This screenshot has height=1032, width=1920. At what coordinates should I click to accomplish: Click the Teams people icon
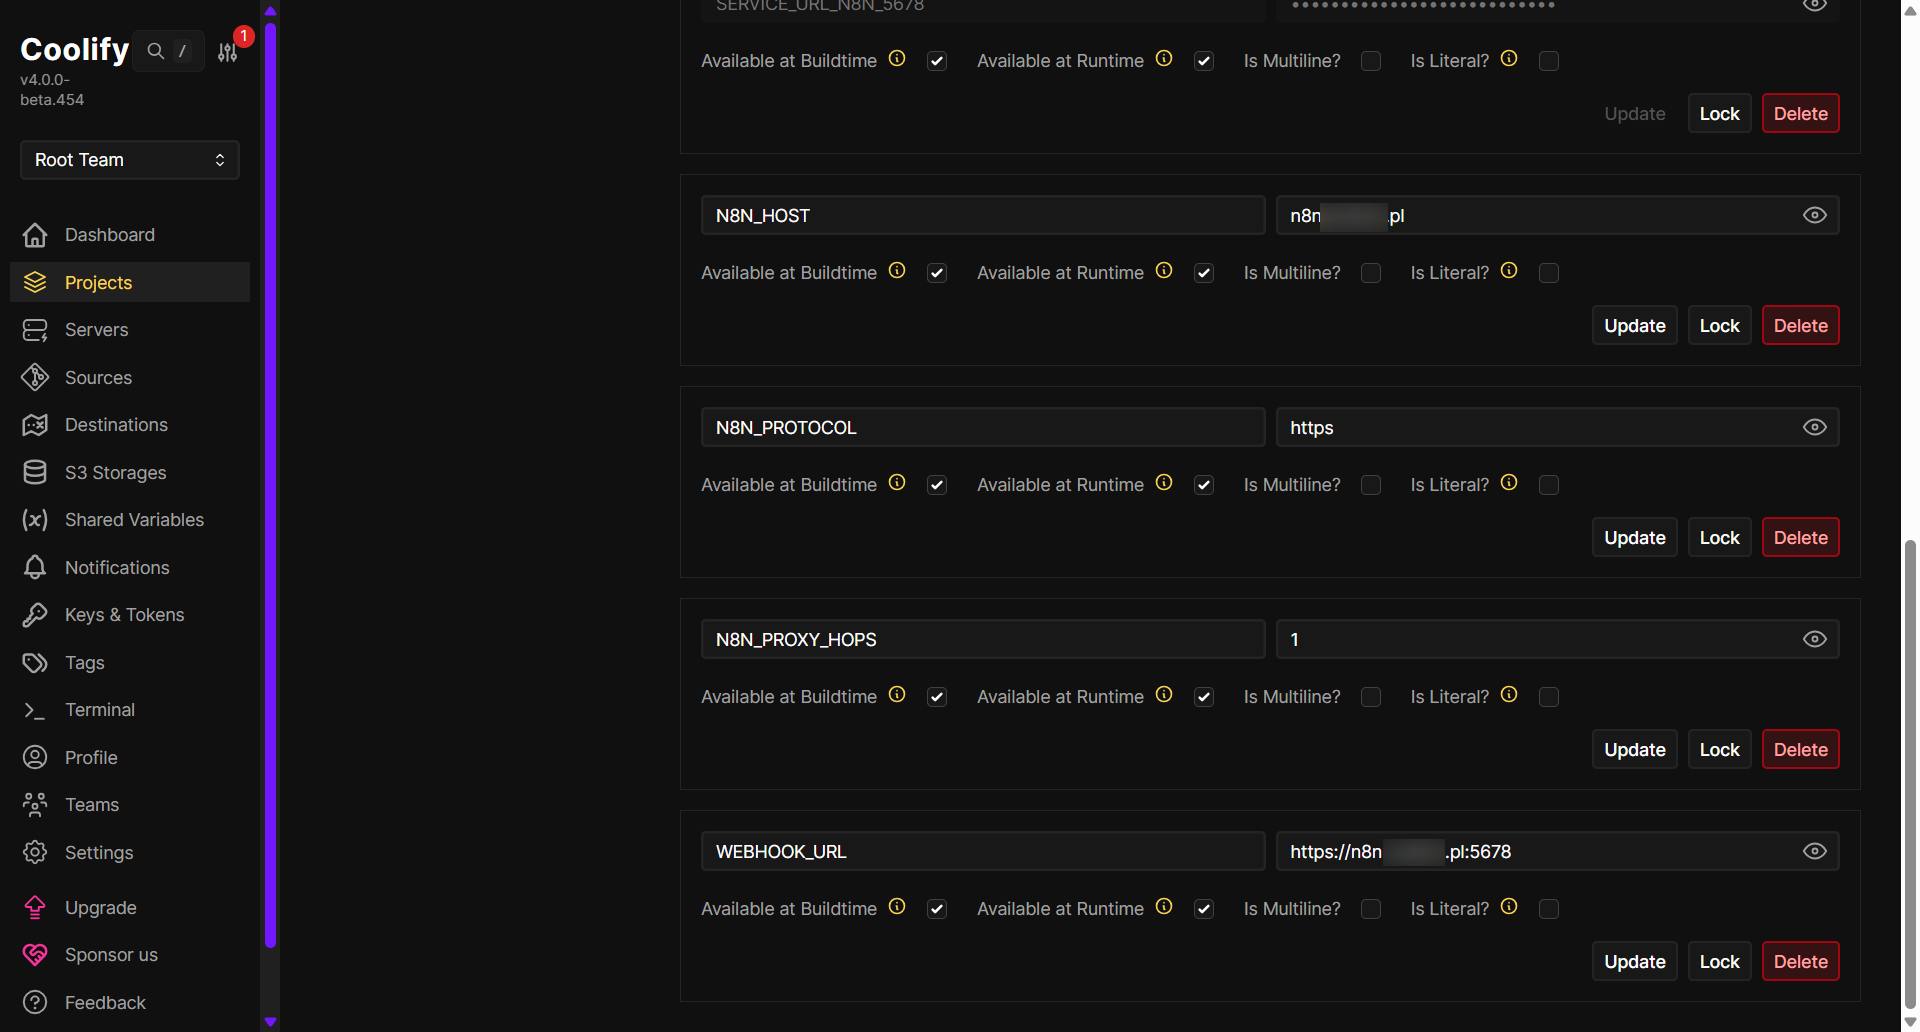pyautogui.click(x=35, y=805)
